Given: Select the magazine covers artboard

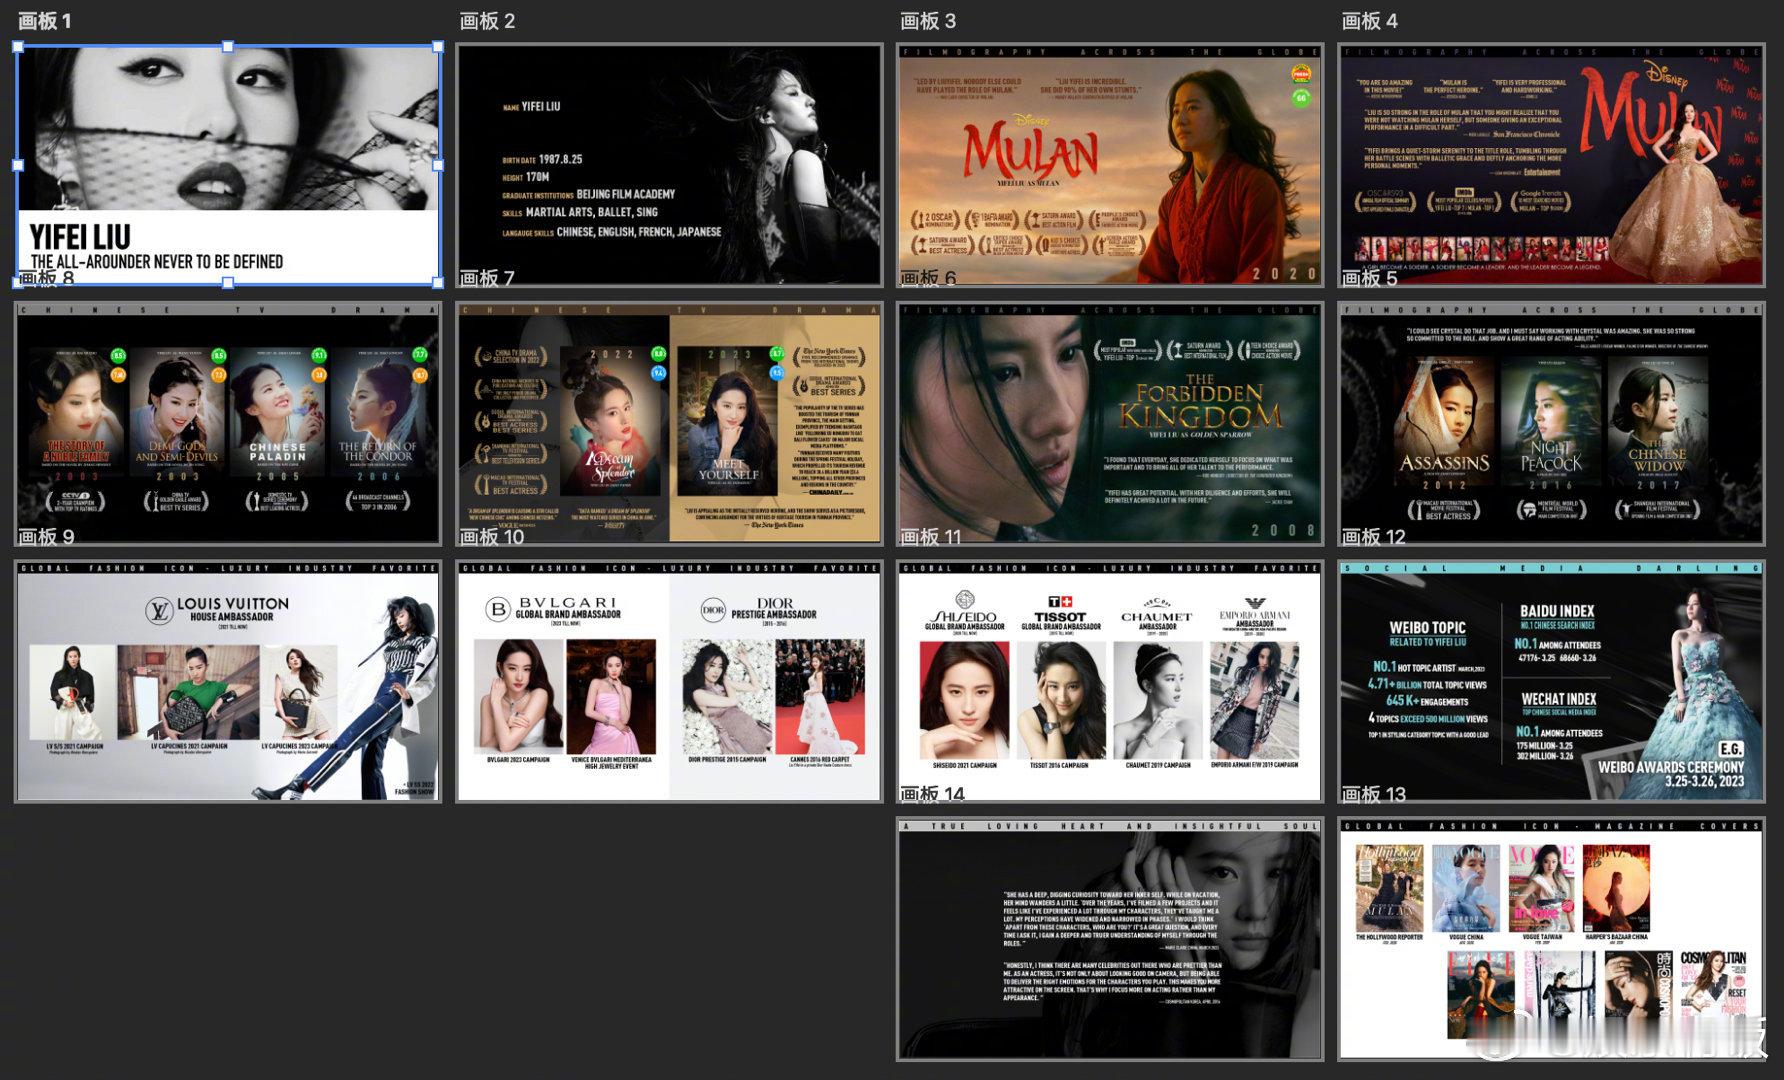Looking at the screenshot, I should [1552, 939].
